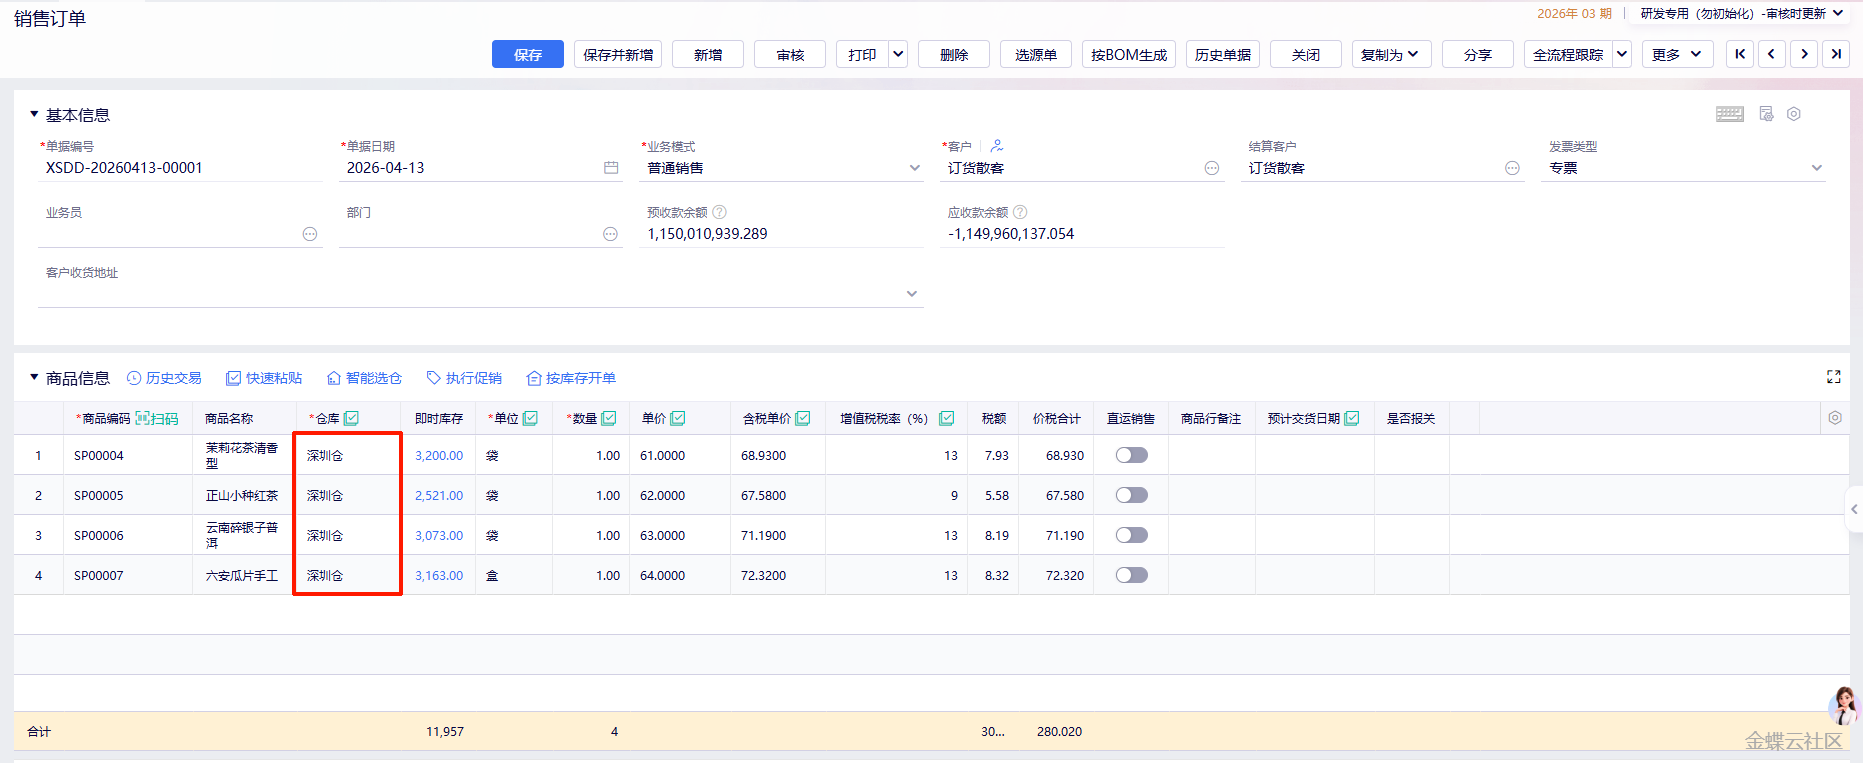Open product table column settings icon

pos(1835,418)
